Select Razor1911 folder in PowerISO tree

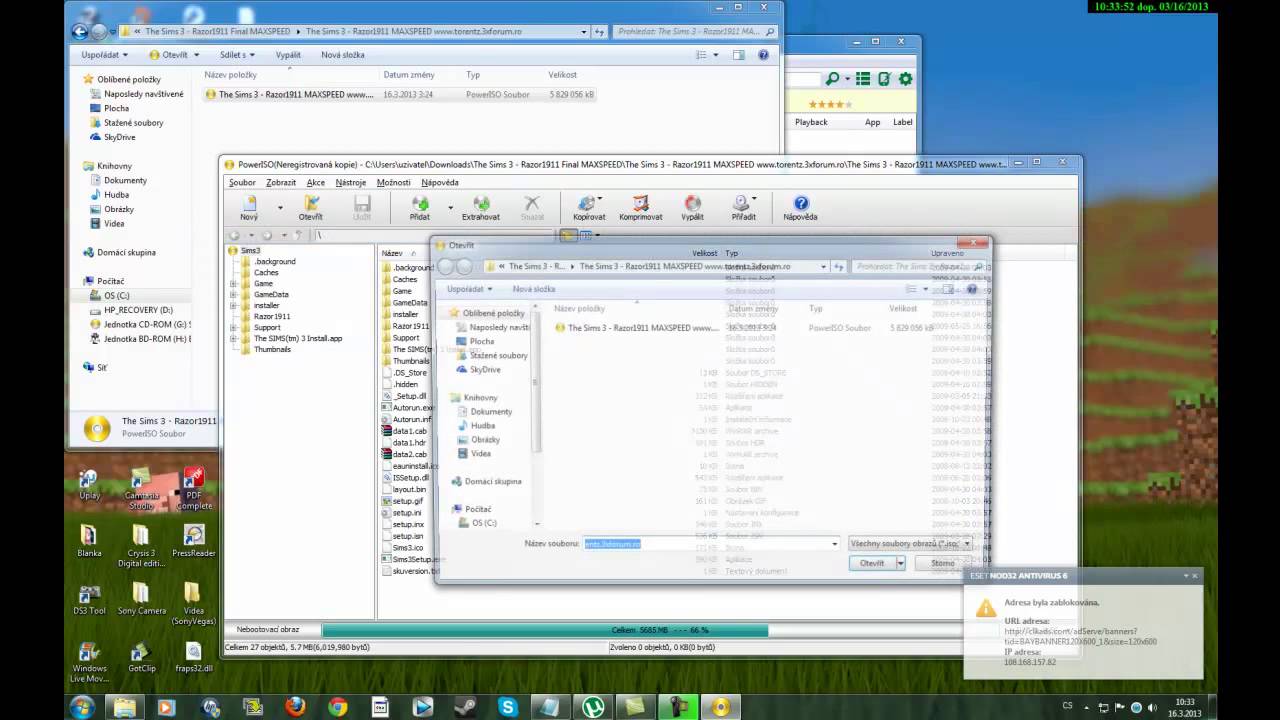[272, 316]
